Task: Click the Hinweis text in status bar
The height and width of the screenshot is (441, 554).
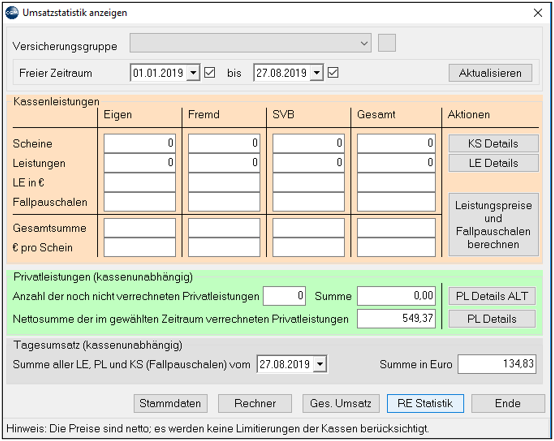Action: click(x=218, y=429)
